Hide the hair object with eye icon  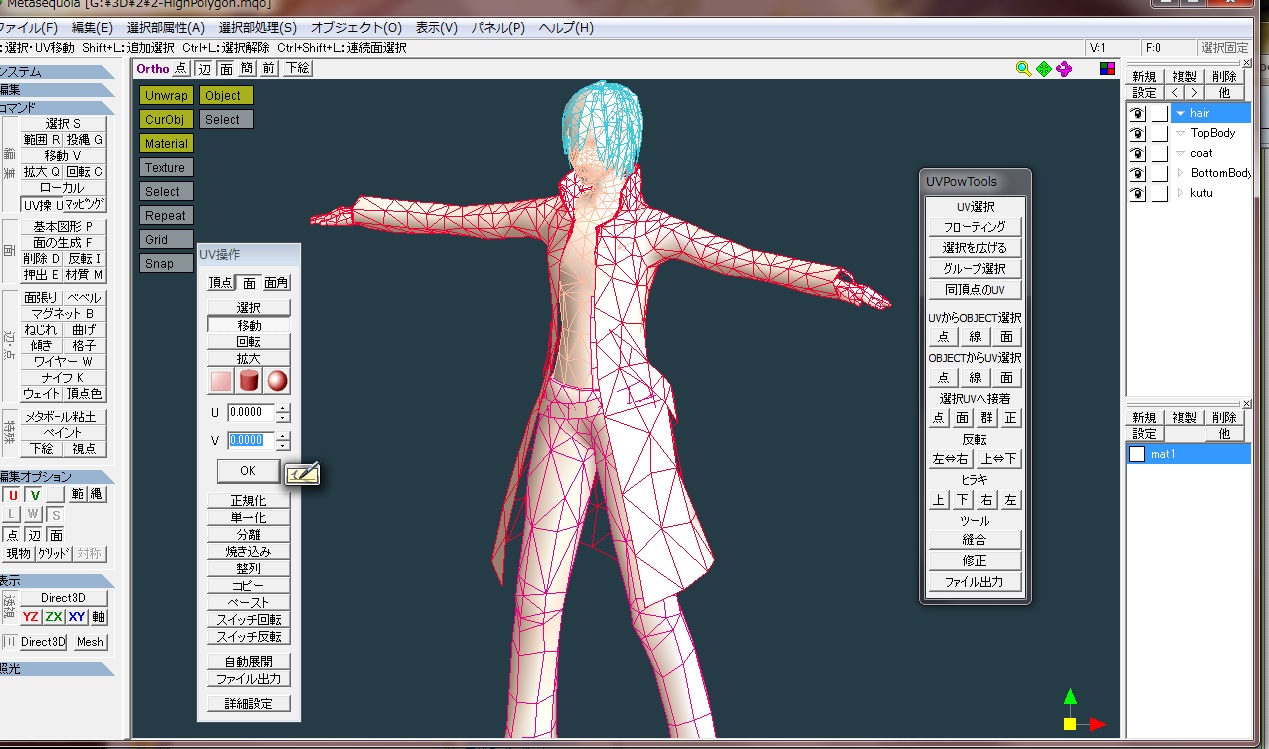[x=1137, y=113]
